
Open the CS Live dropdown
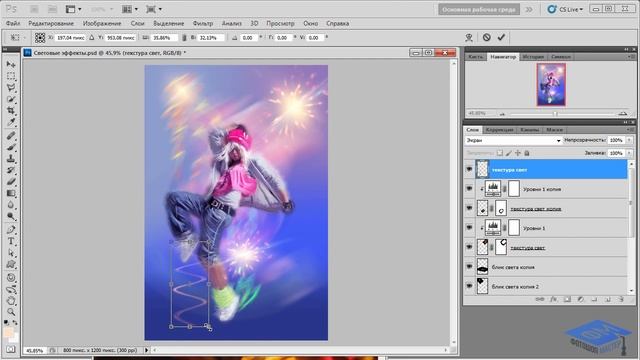pyautogui.click(x=565, y=9)
